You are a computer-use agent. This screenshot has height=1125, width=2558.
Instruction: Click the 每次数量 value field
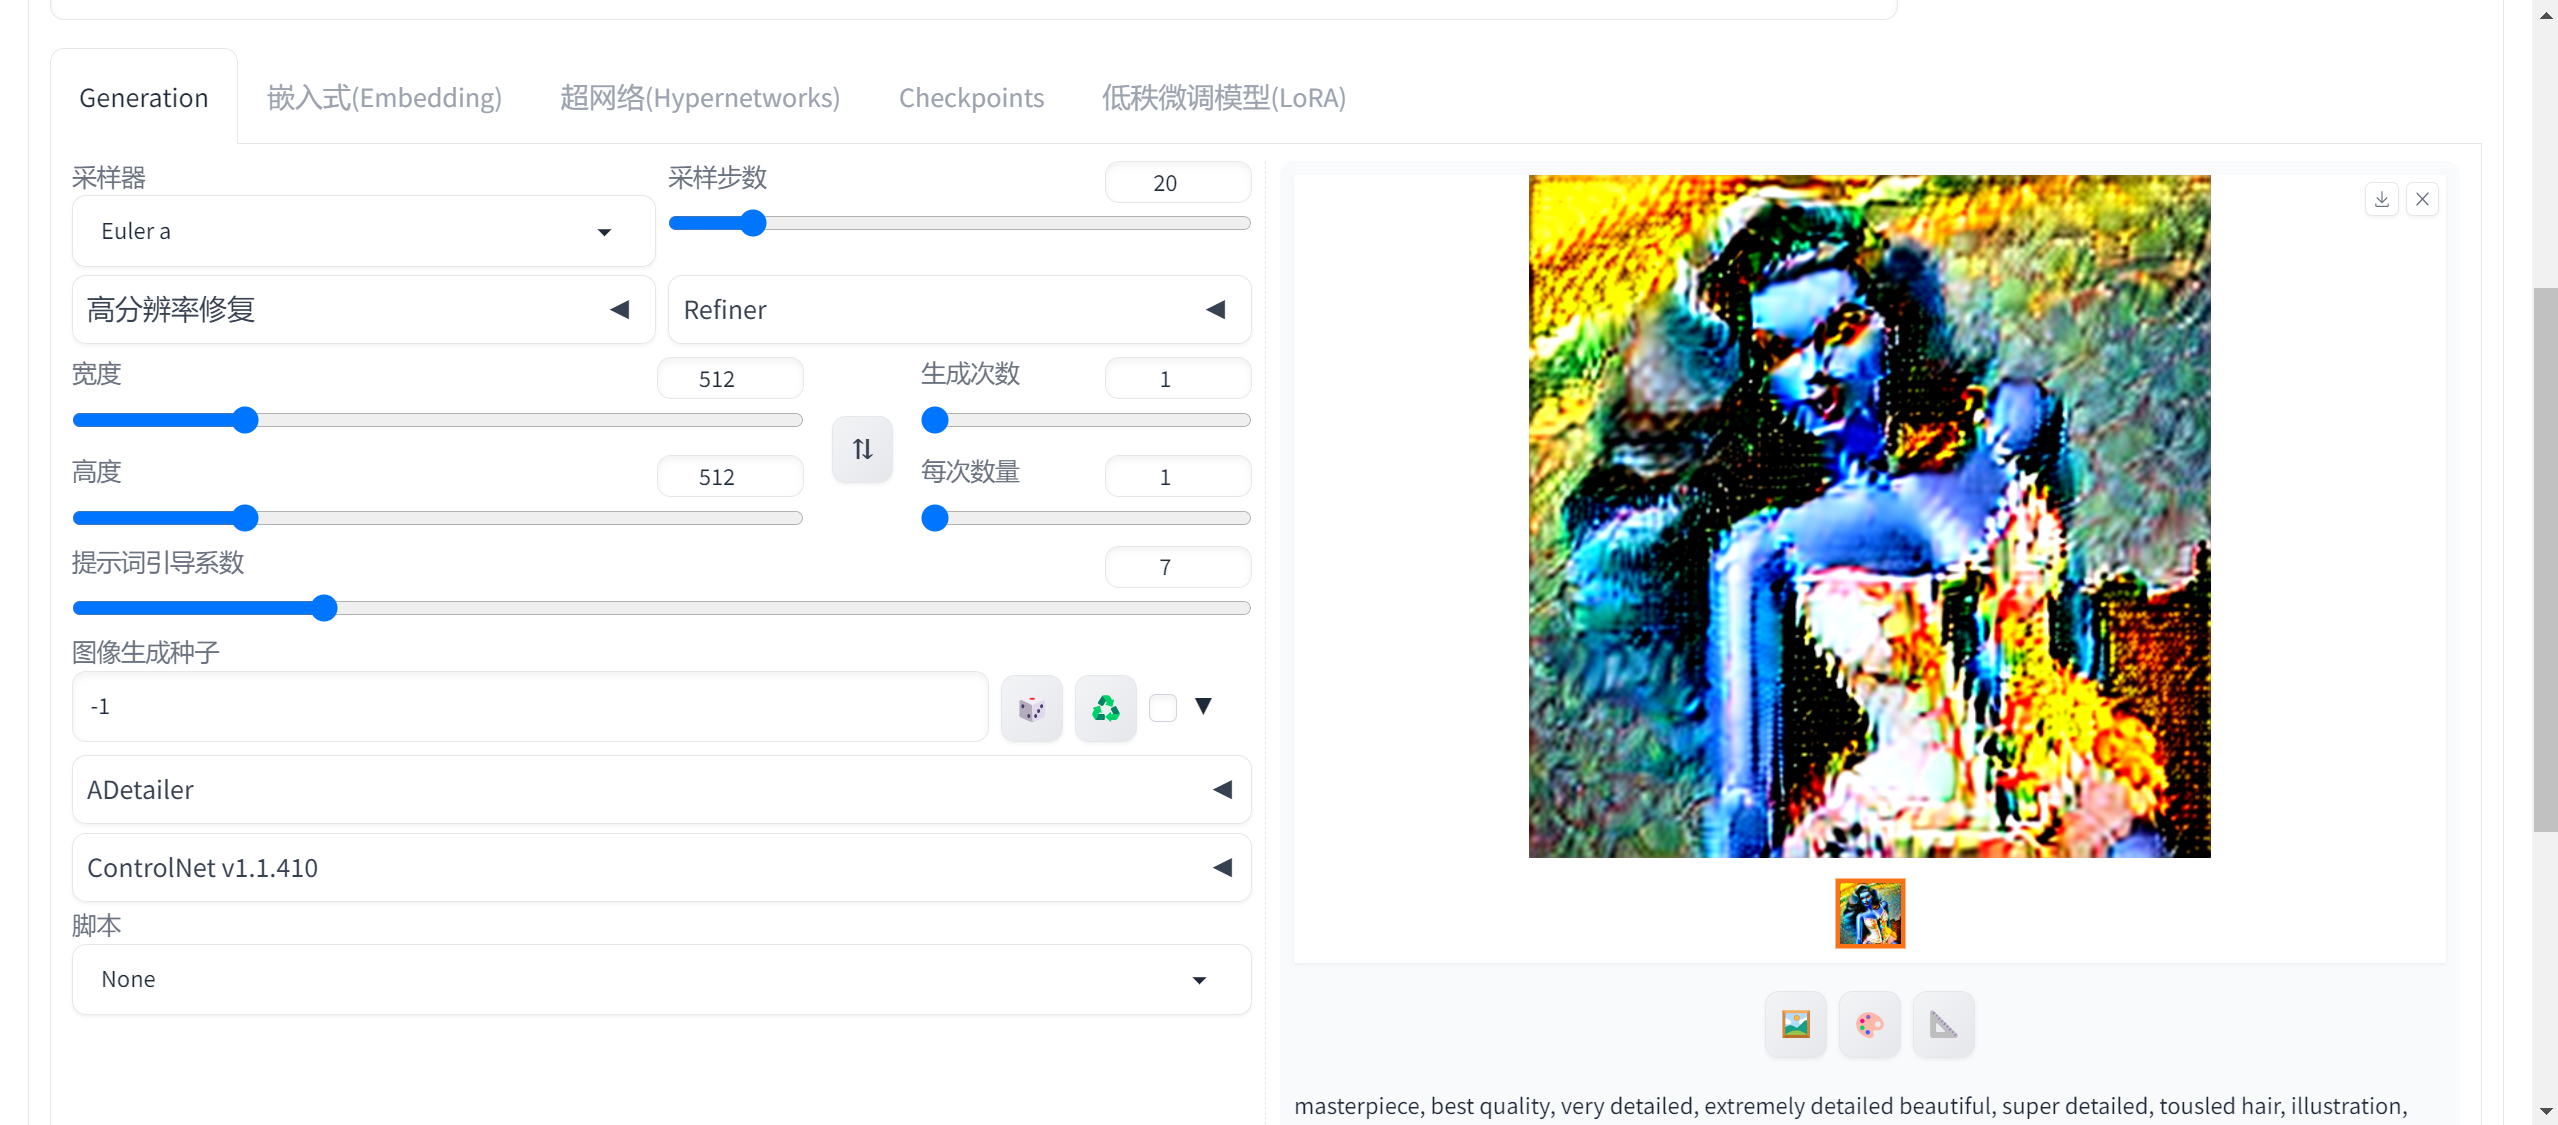1177,477
